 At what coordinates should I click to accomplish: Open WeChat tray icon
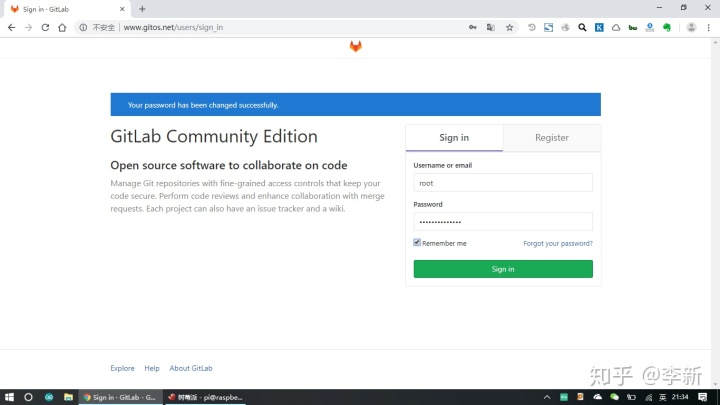tap(614, 397)
